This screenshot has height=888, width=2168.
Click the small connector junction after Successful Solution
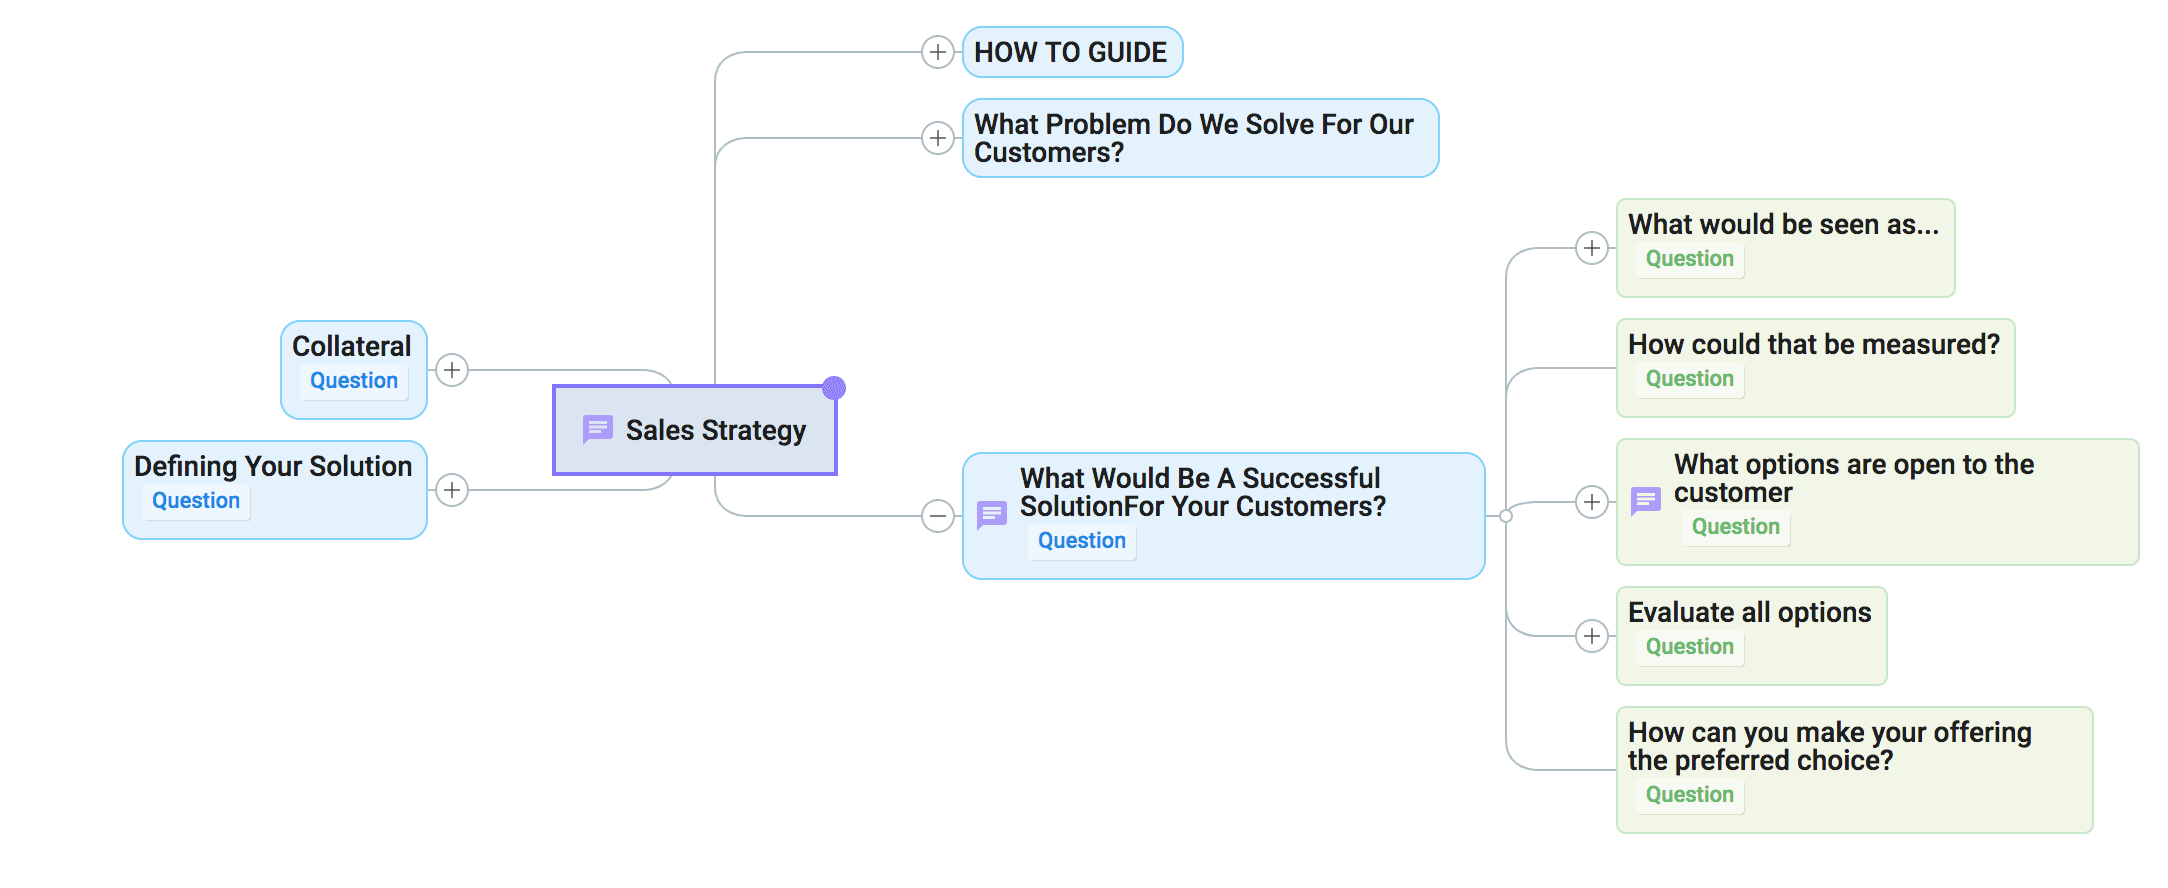1506,516
